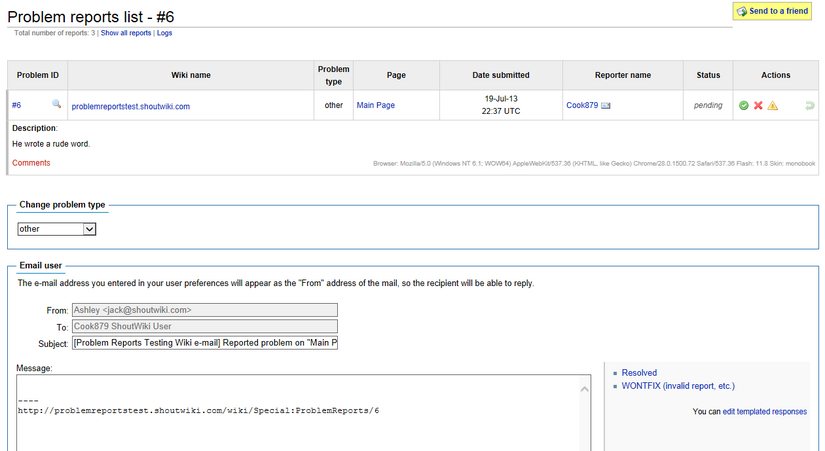The image size is (825, 451).
Task: Click into the Subject input field
Action: 205,343
